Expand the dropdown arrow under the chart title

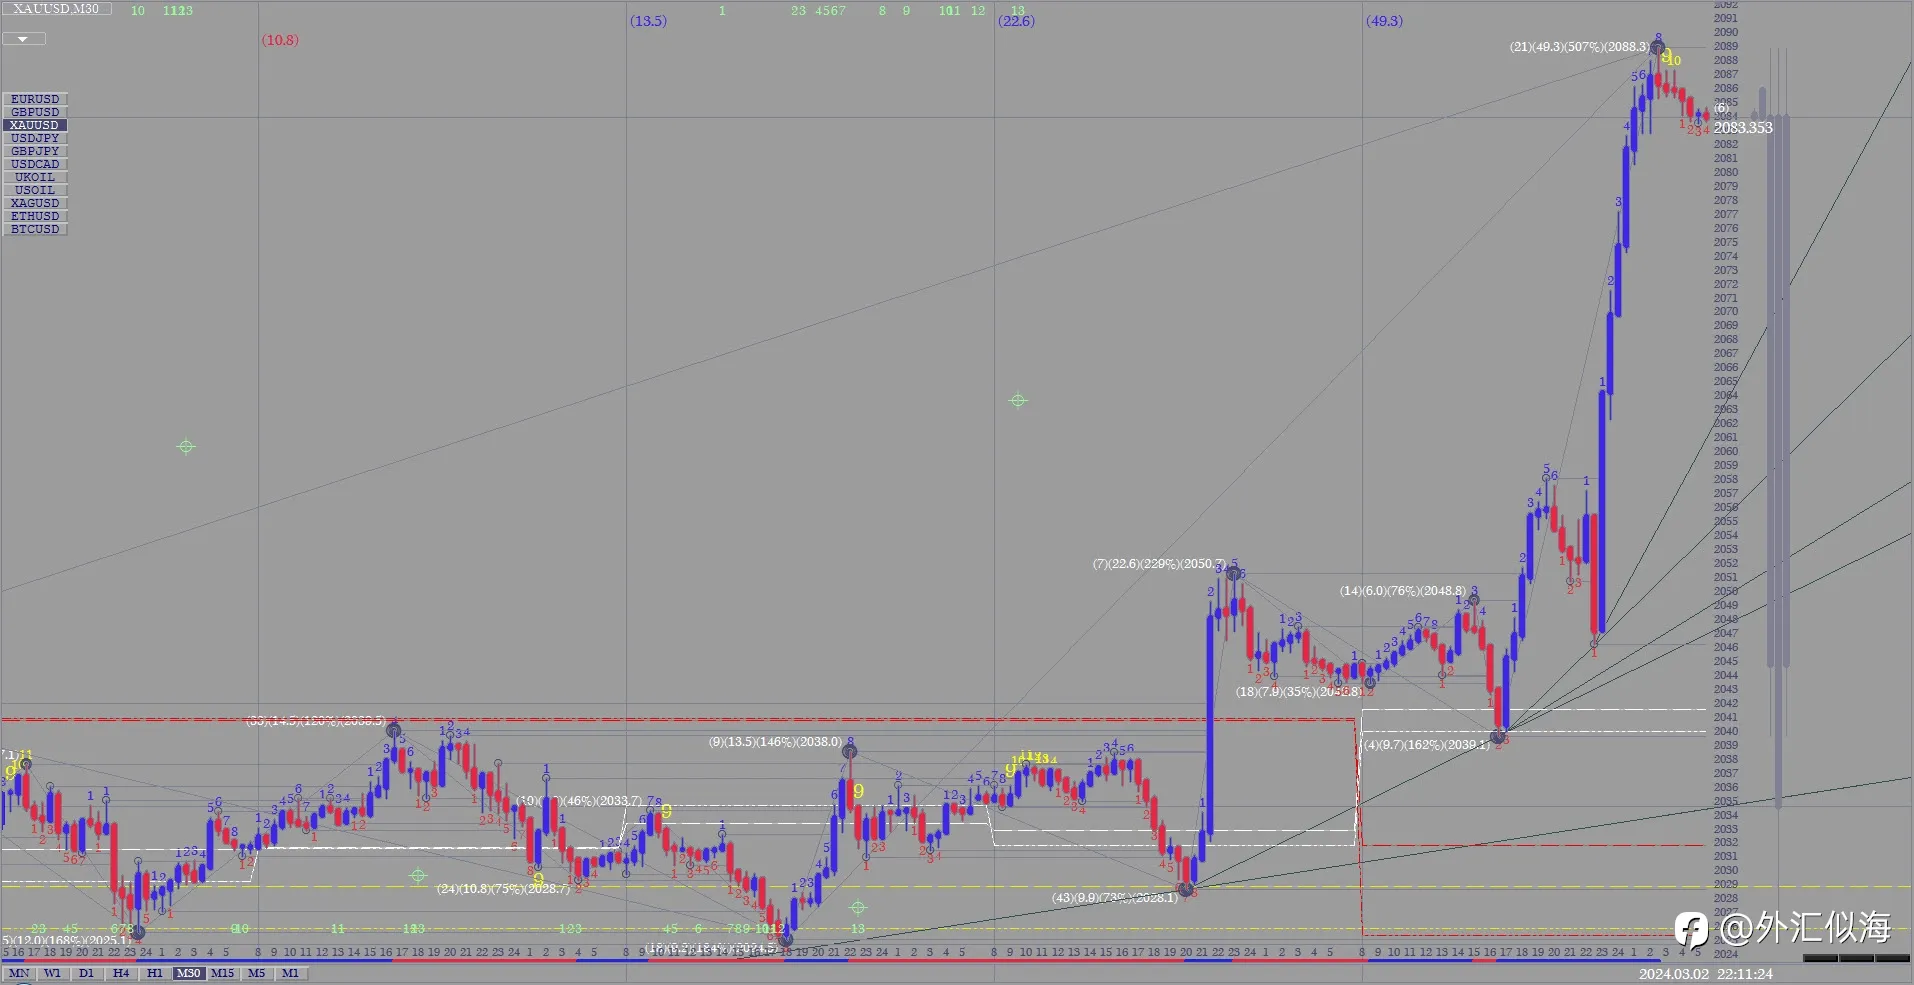pos(23,39)
